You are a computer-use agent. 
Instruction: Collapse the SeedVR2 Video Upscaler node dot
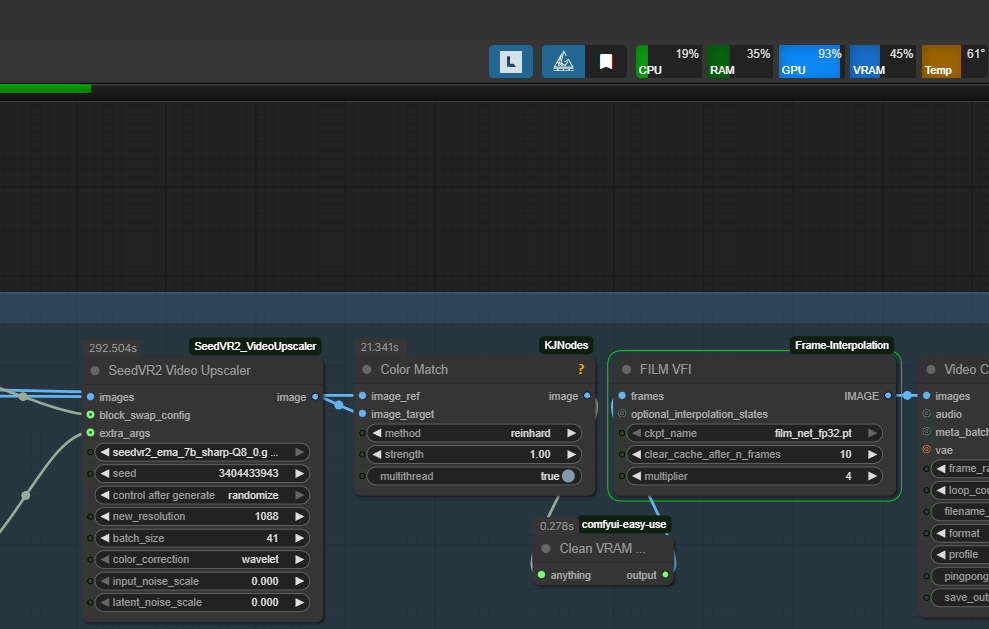tap(95, 371)
